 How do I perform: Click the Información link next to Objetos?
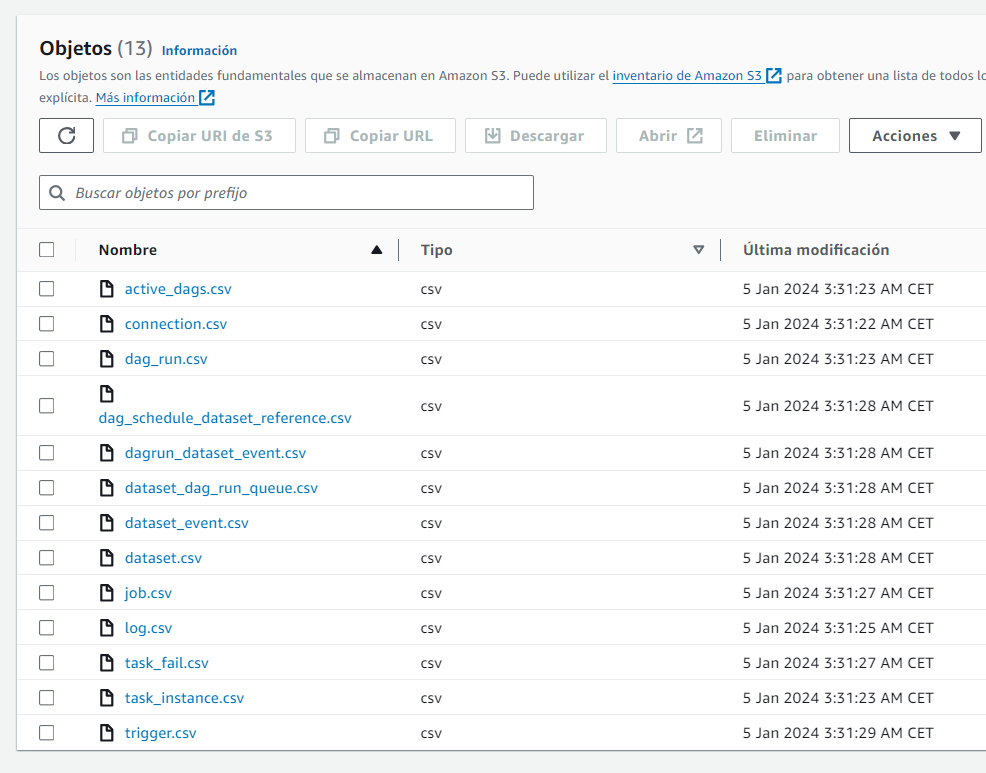point(199,50)
